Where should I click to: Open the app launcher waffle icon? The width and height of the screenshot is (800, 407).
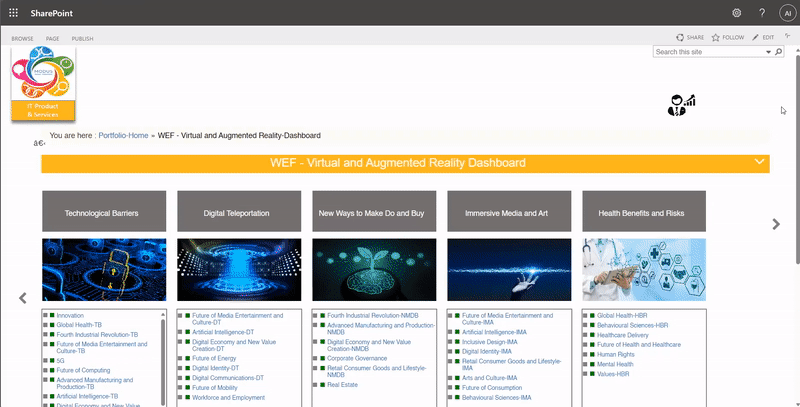(x=13, y=13)
